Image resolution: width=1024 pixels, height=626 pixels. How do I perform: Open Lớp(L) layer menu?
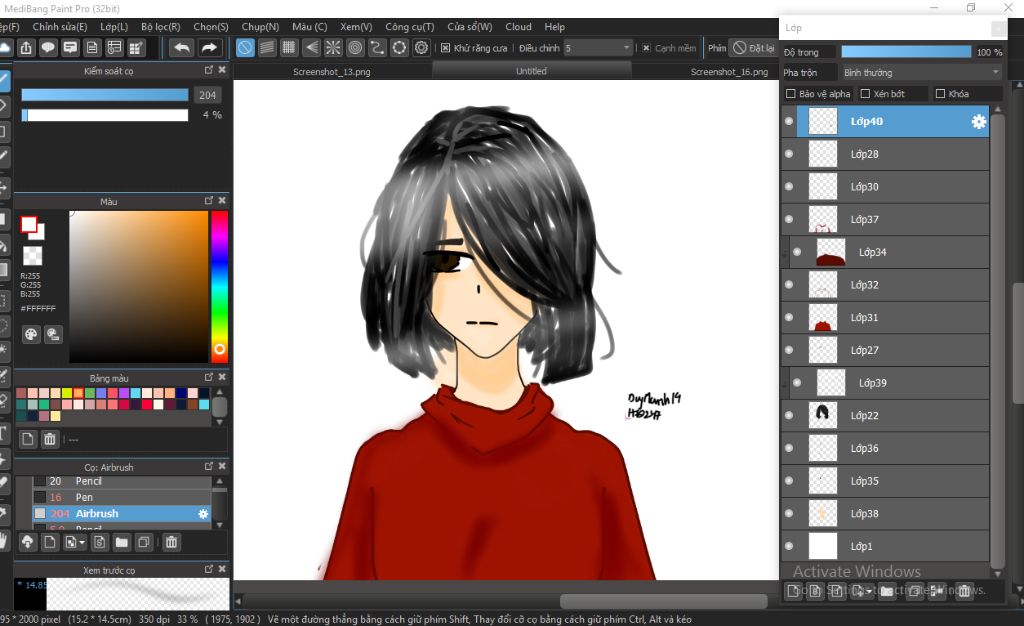coord(114,27)
